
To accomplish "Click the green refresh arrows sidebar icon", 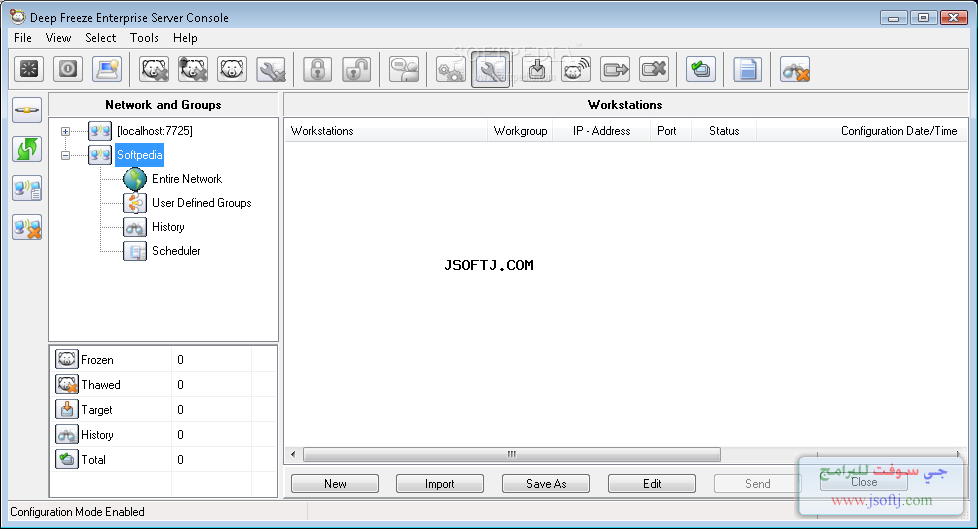I will (27, 149).
